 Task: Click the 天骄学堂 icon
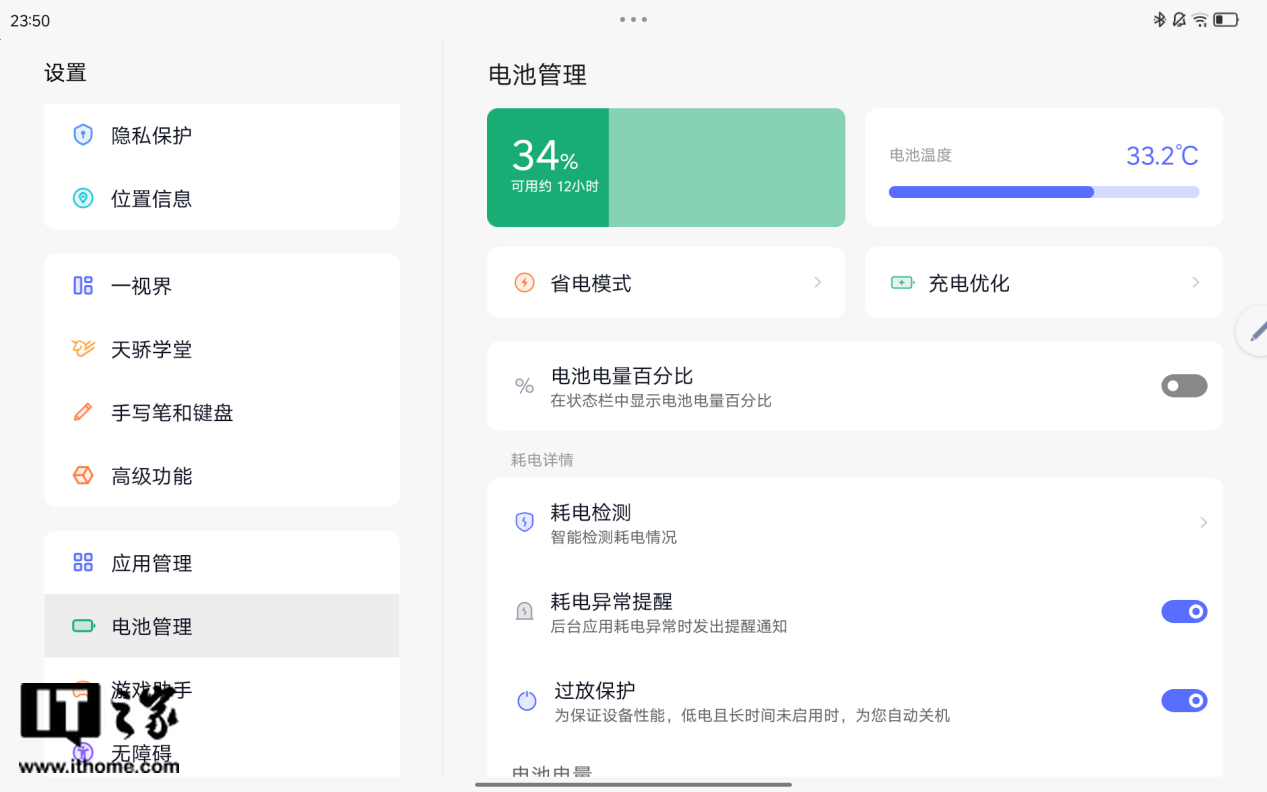83,349
